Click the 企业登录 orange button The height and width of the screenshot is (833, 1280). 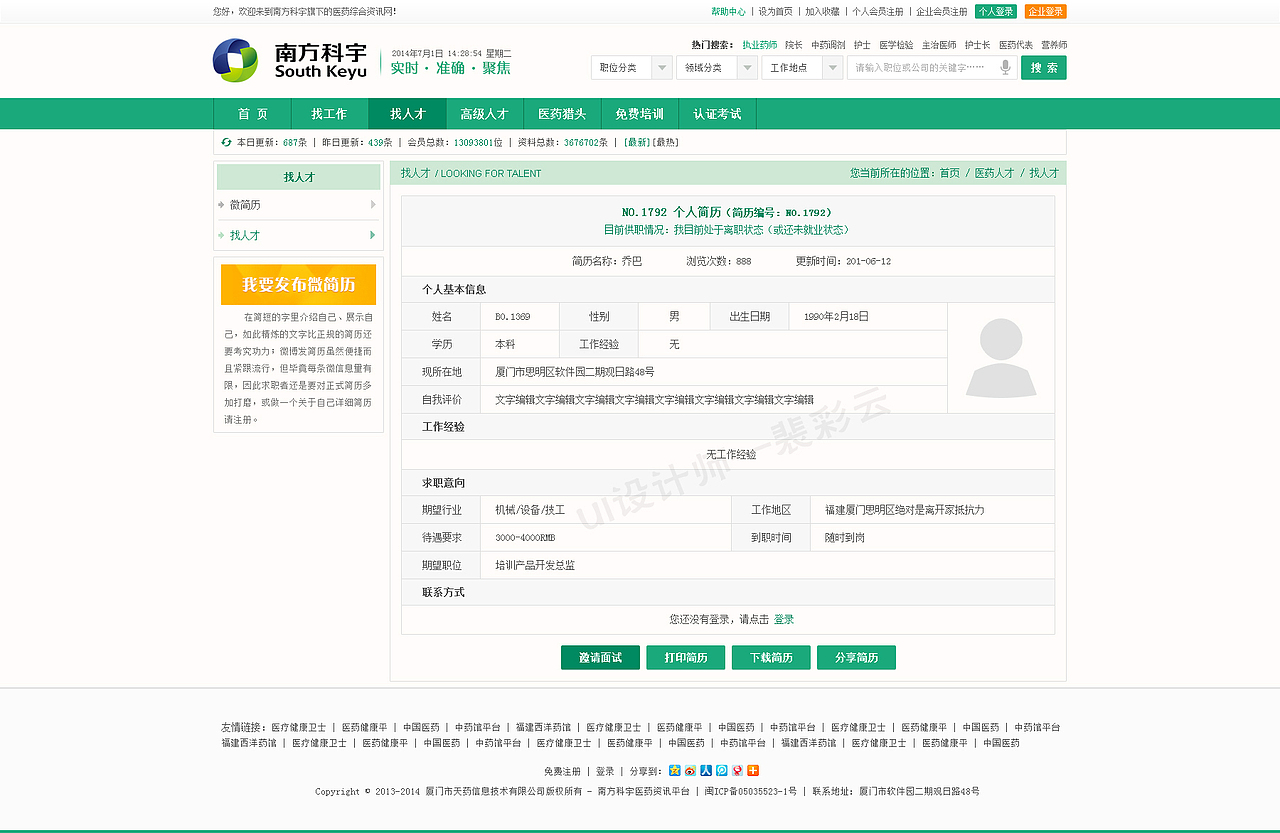pos(1045,11)
